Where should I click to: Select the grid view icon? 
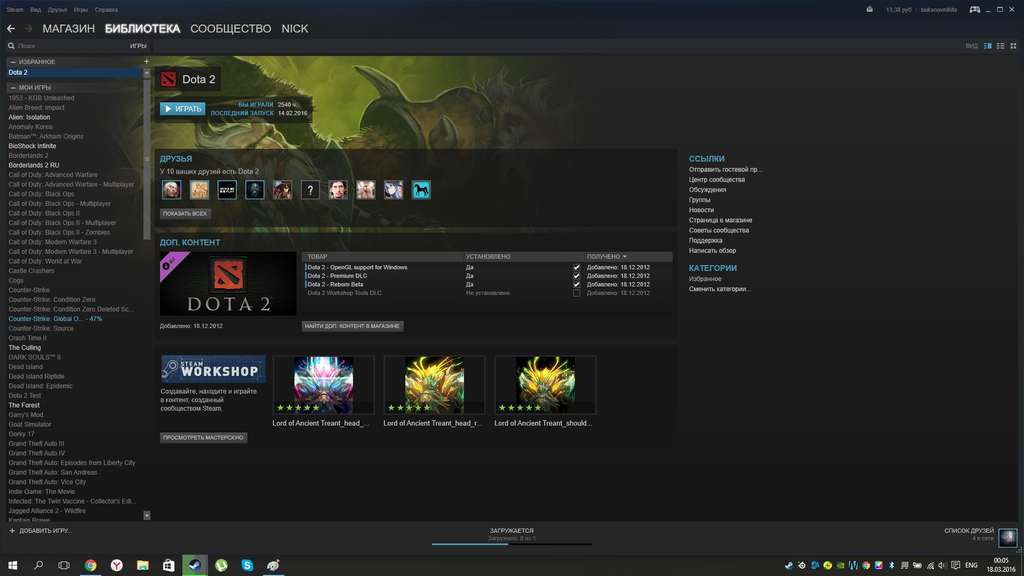pyautogui.click(x=1013, y=46)
